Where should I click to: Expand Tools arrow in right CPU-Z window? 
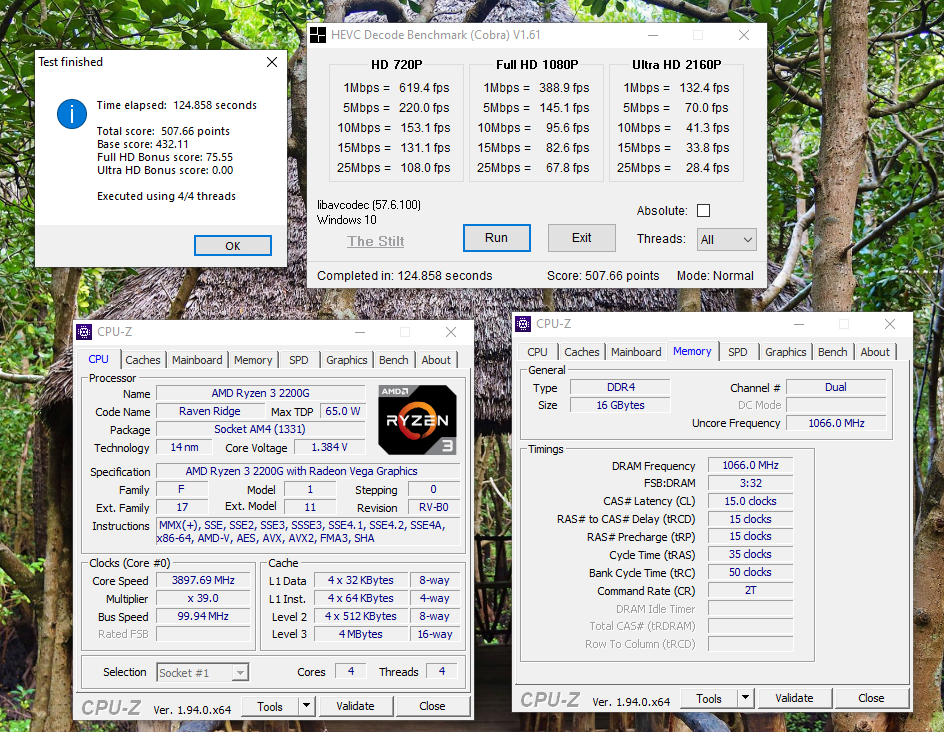745,698
